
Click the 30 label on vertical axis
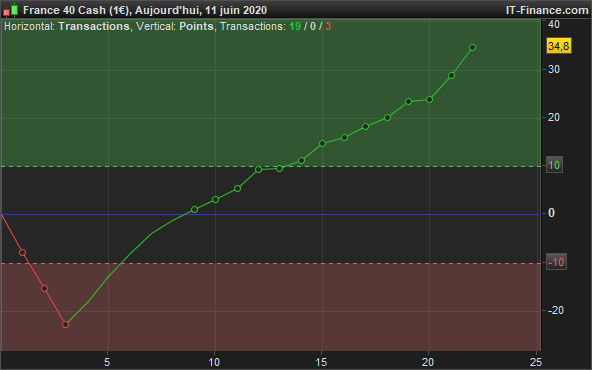point(554,69)
